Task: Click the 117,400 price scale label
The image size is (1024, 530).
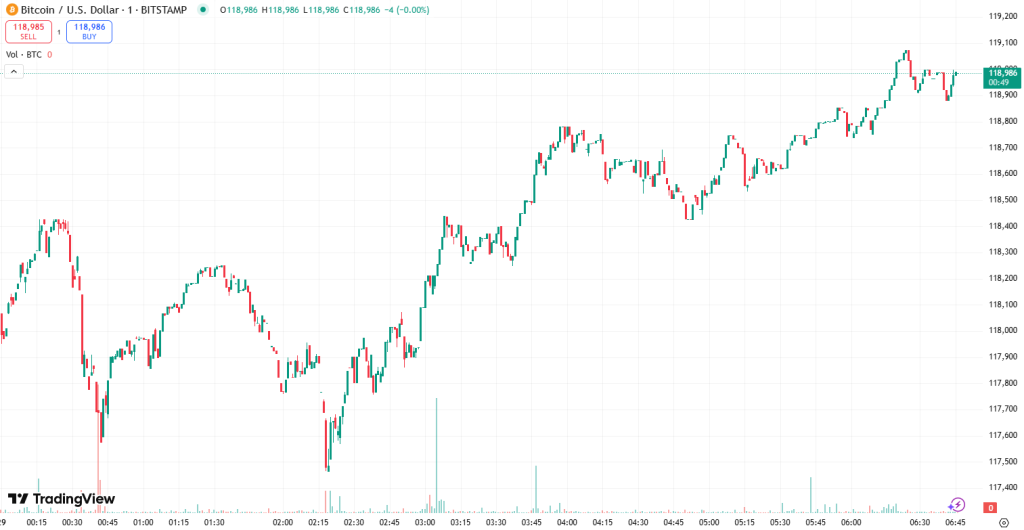Action: (1002, 487)
